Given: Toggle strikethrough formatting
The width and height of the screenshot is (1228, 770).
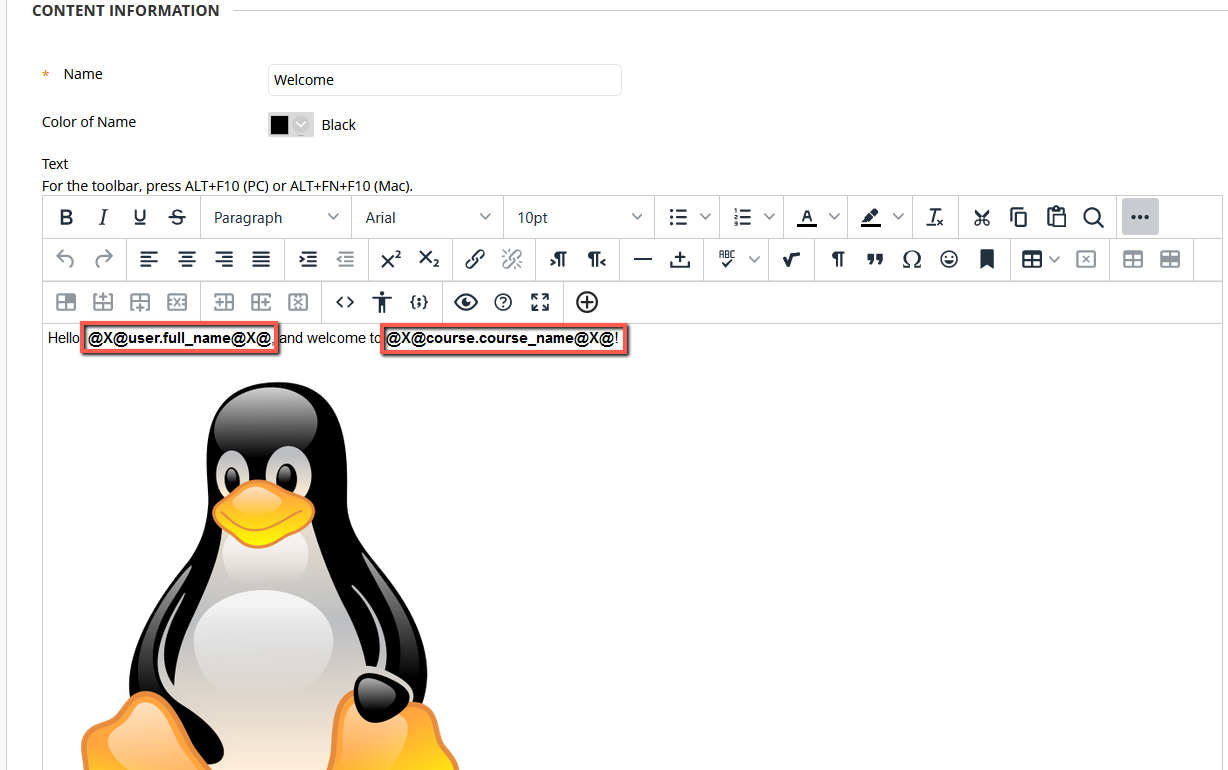Looking at the screenshot, I should pos(177,217).
